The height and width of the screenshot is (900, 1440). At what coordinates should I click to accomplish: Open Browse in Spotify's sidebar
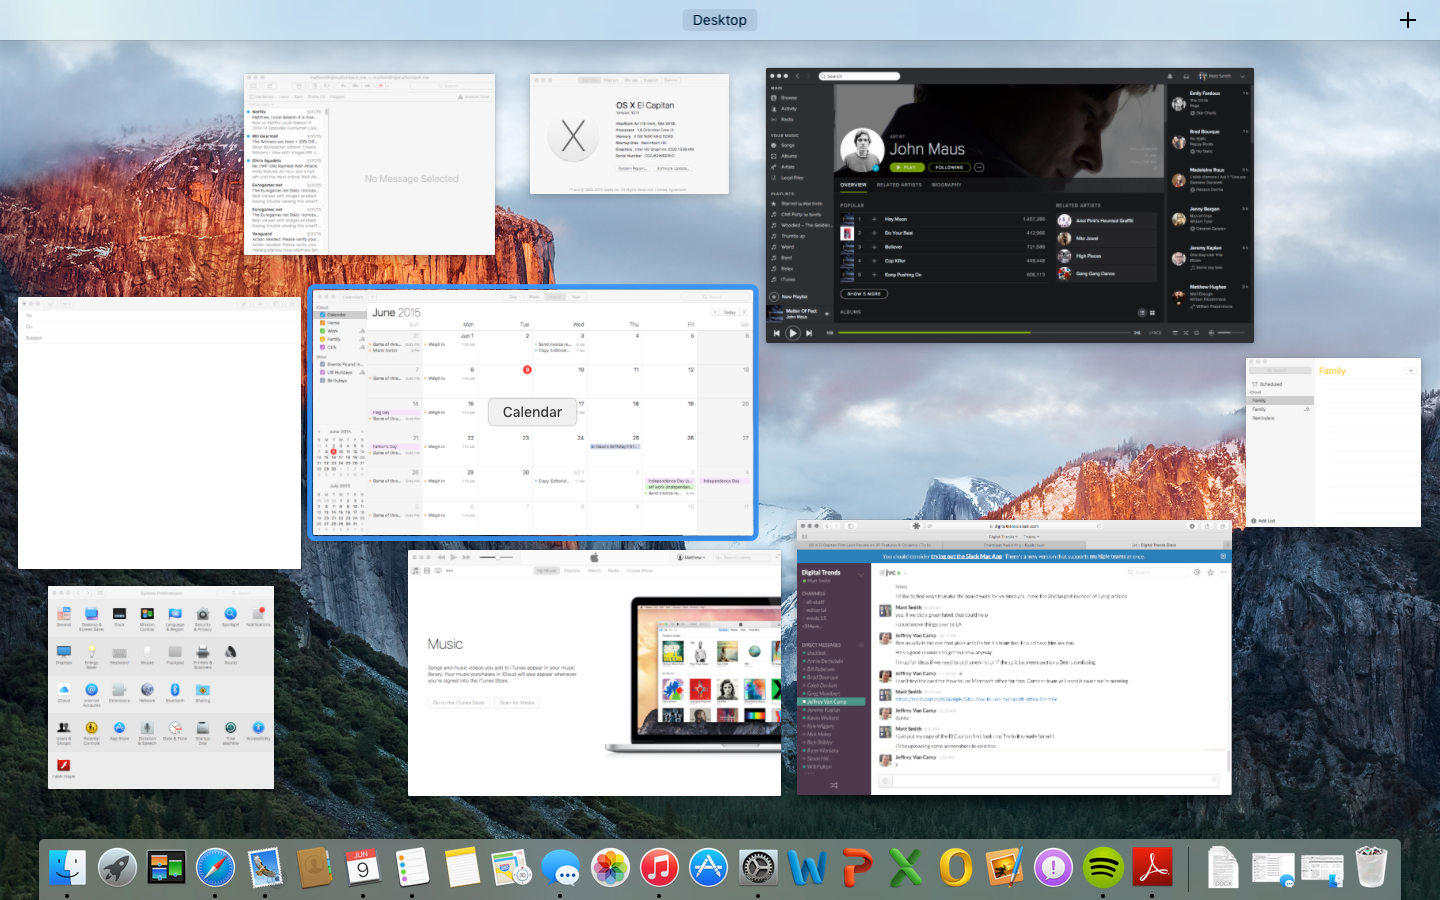(789, 98)
